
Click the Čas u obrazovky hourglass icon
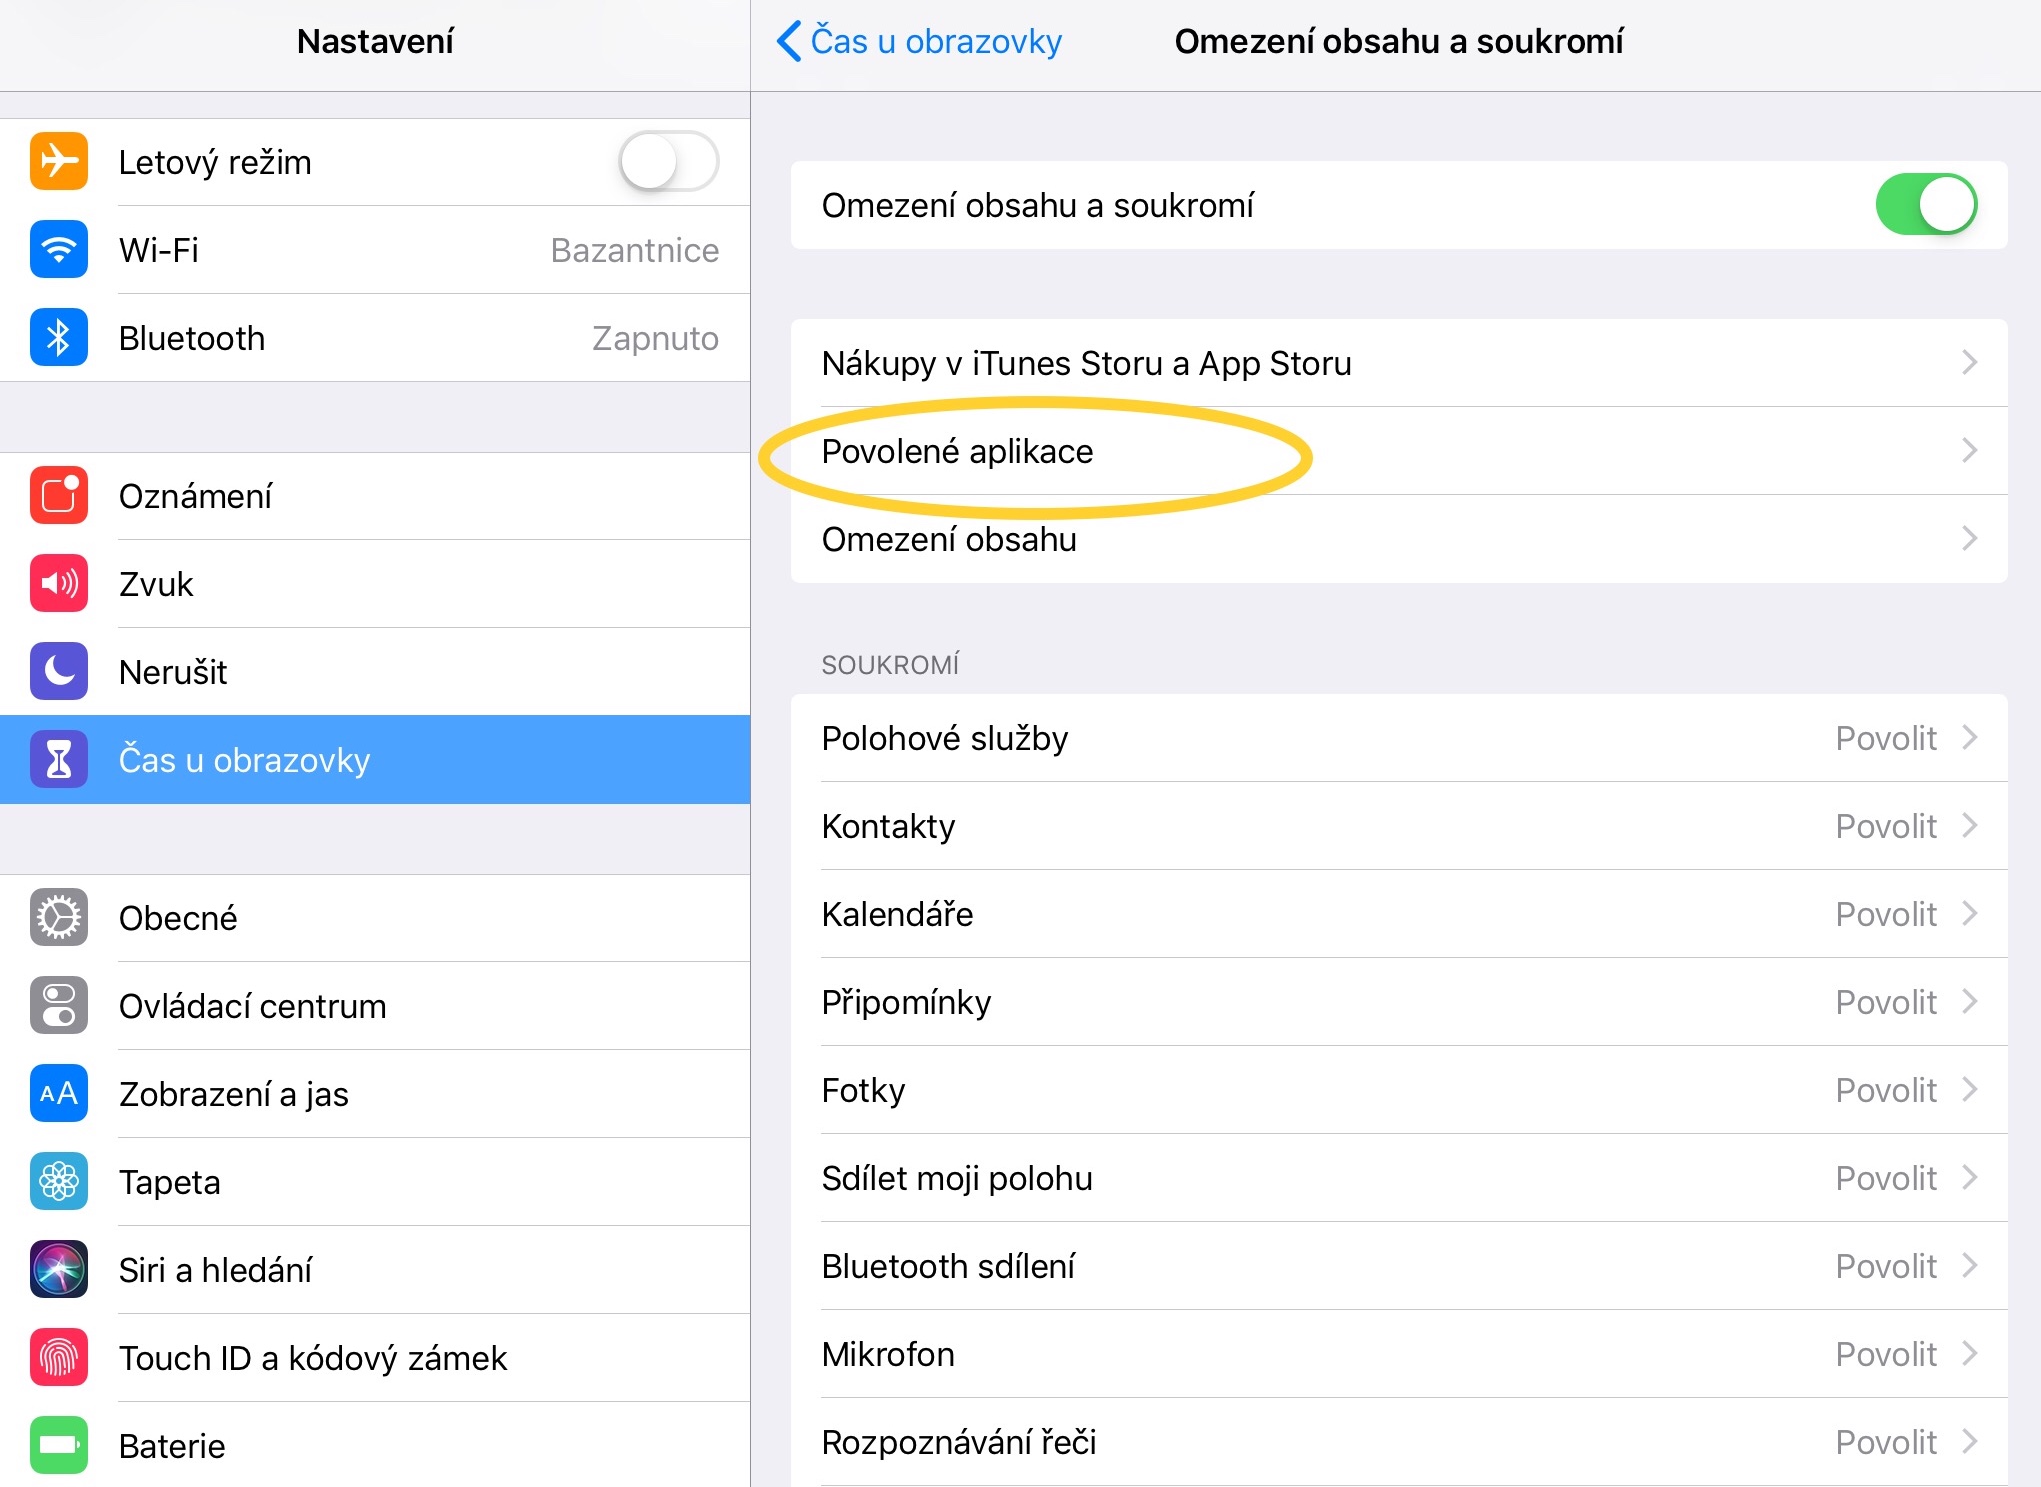coord(58,759)
